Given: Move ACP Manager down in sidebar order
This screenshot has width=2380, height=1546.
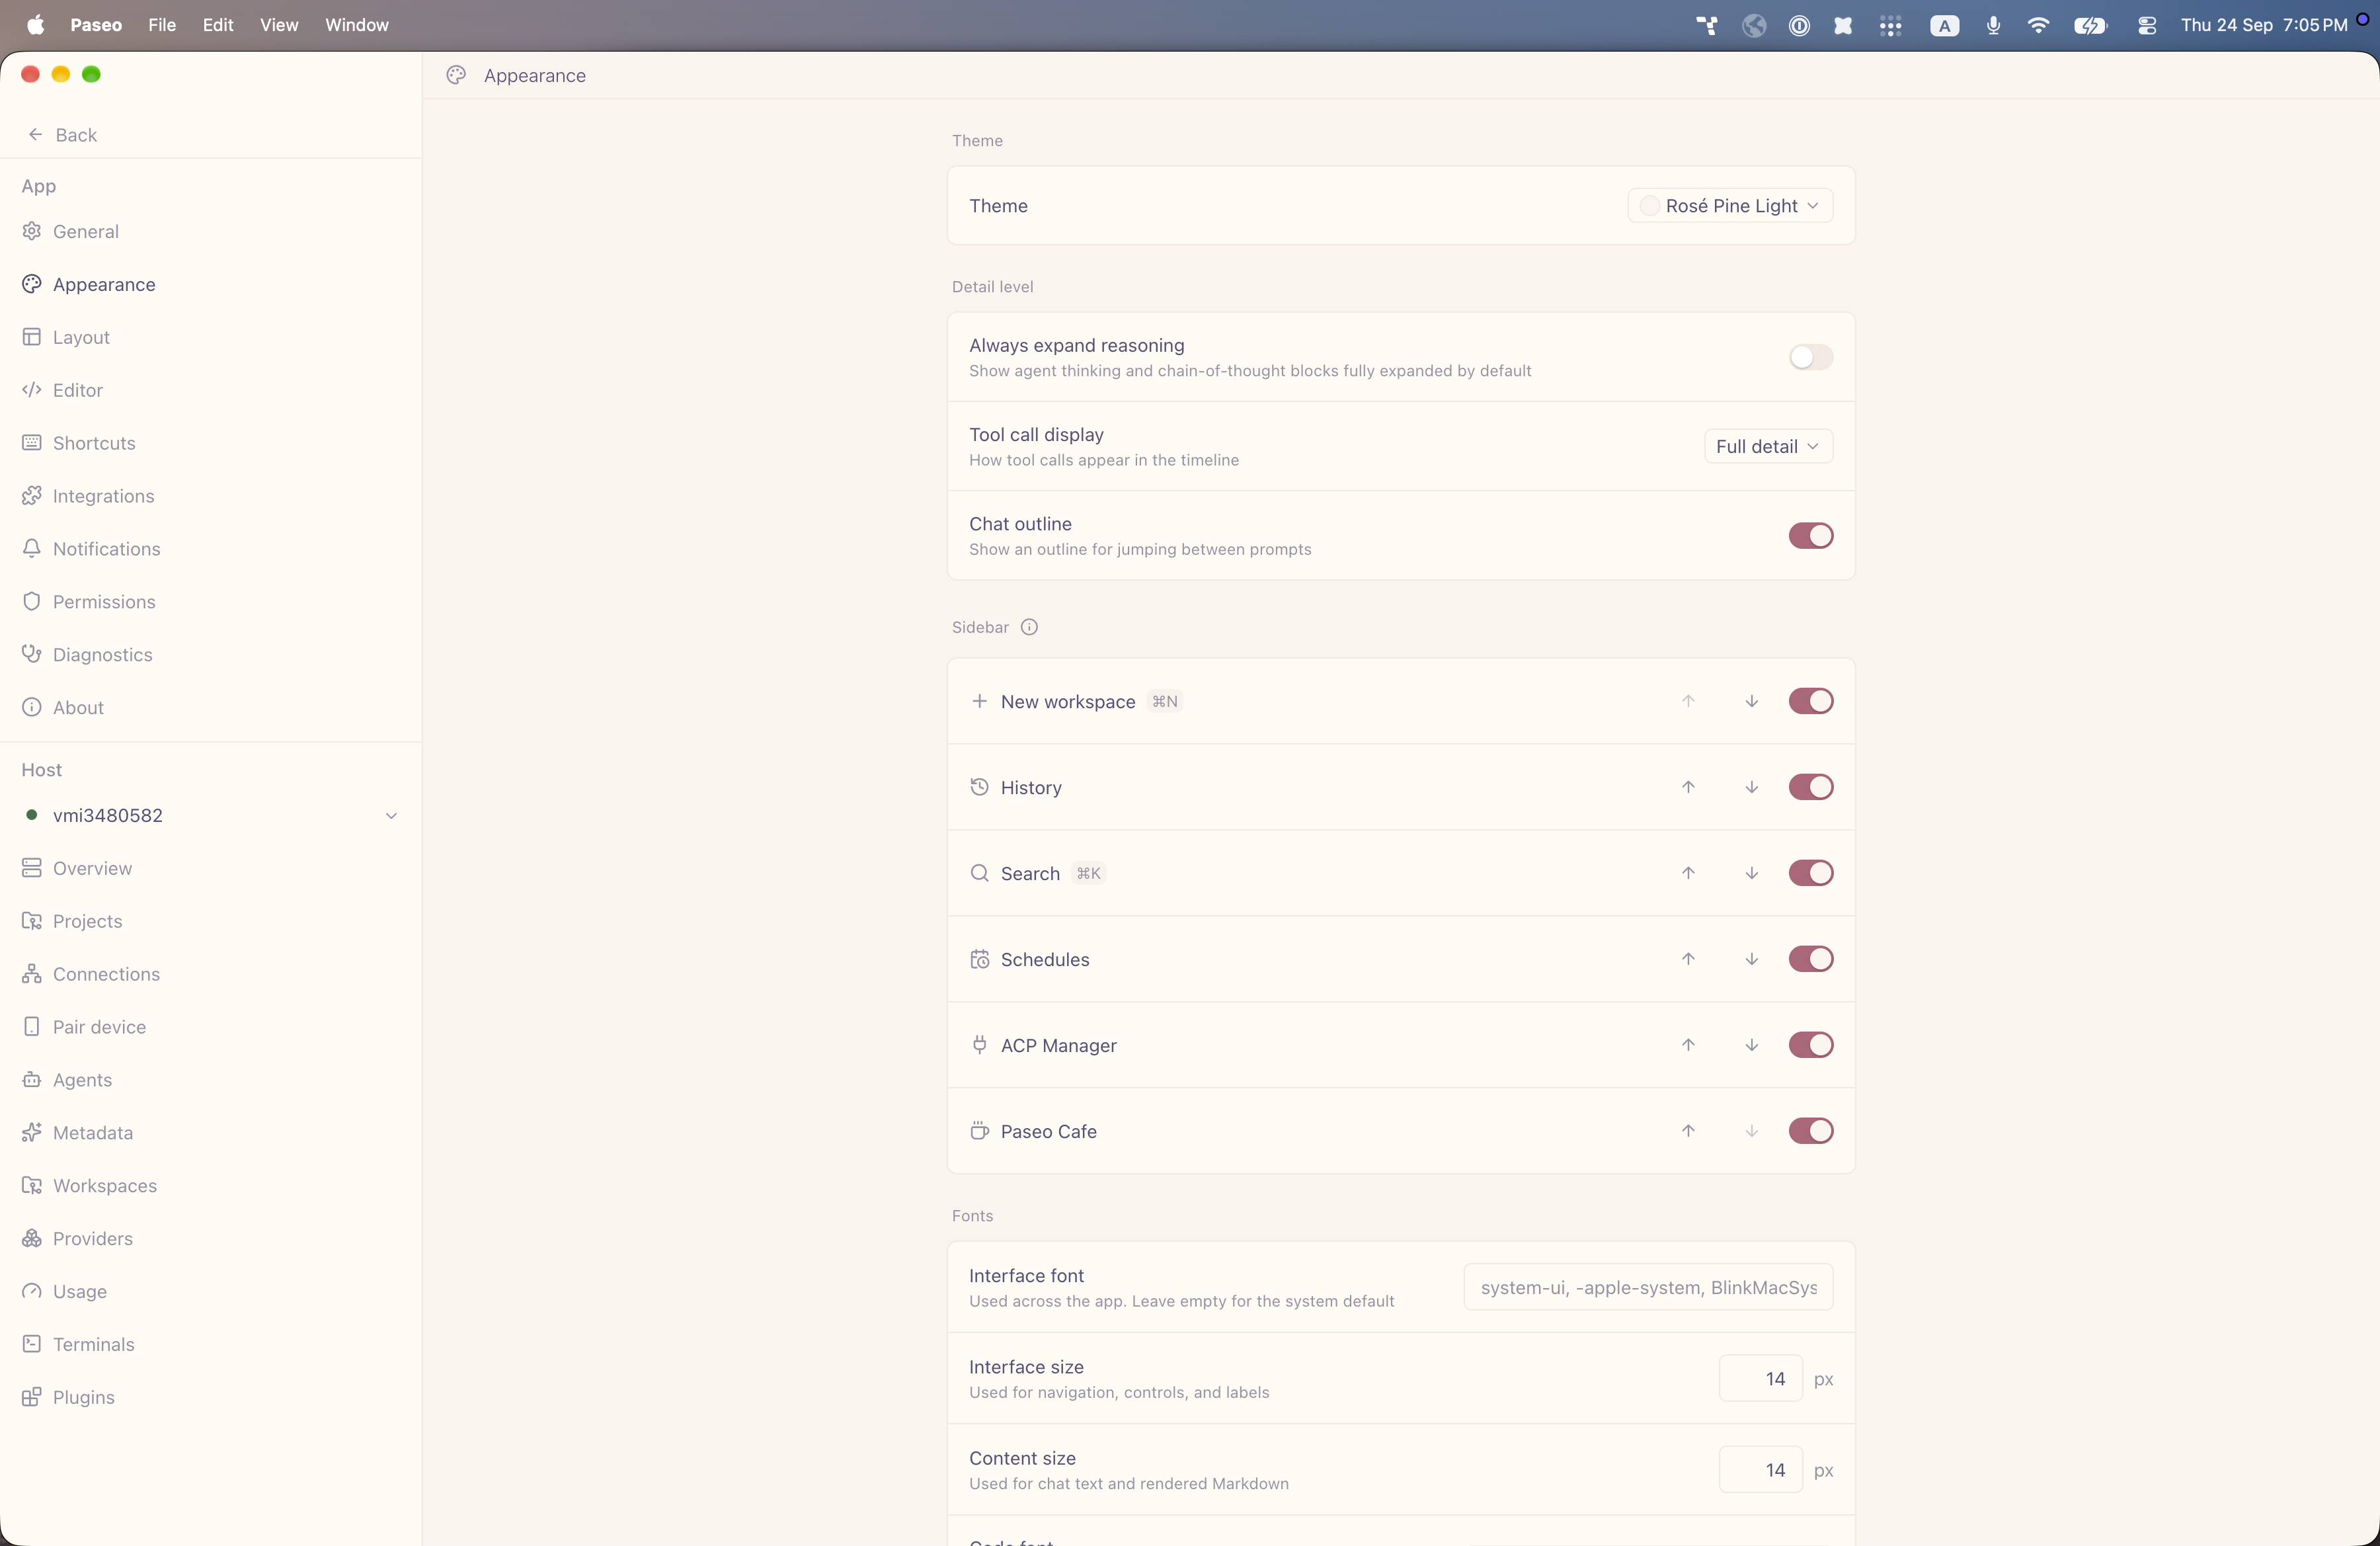Looking at the screenshot, I should tap(1752, 1045).
